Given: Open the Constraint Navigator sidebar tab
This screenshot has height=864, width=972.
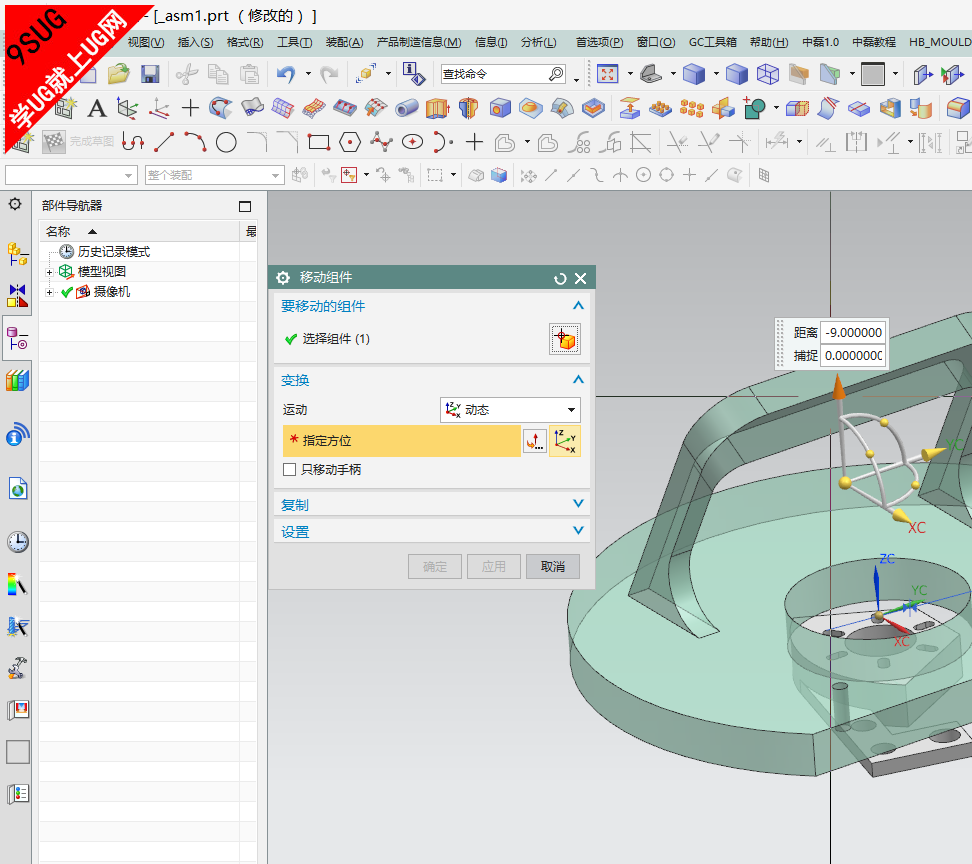Looking at the screenshot, I should pos(17,296).
